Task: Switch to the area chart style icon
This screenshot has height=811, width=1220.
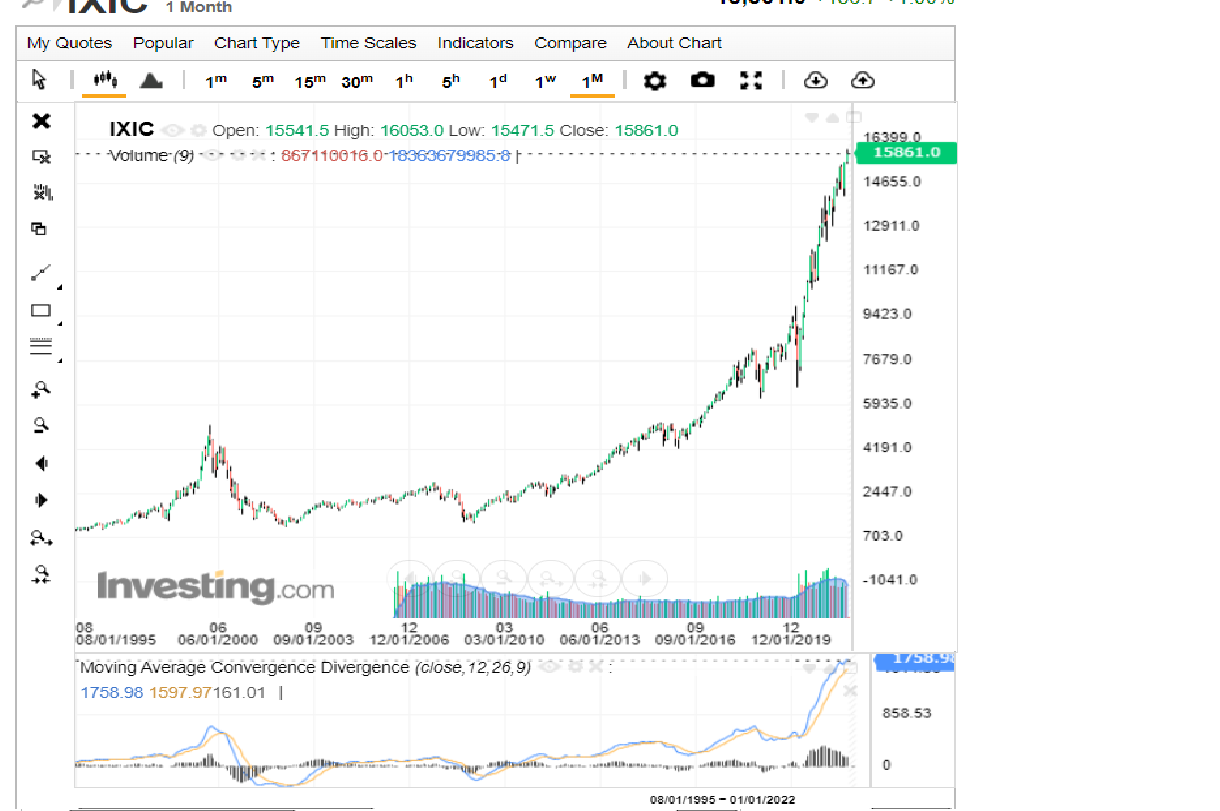Action: click(150, 80)
